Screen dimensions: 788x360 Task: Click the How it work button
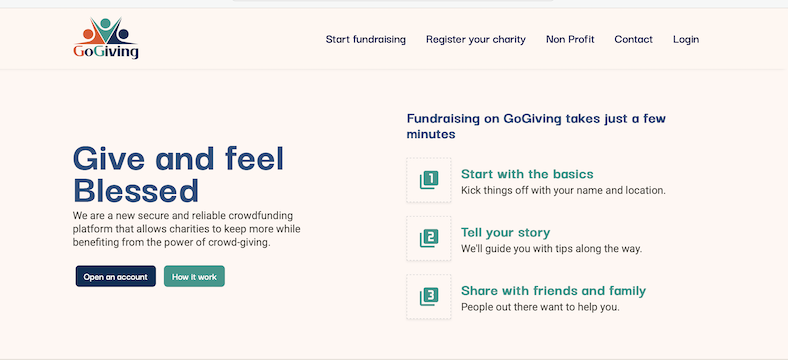(x=194, y=277)
